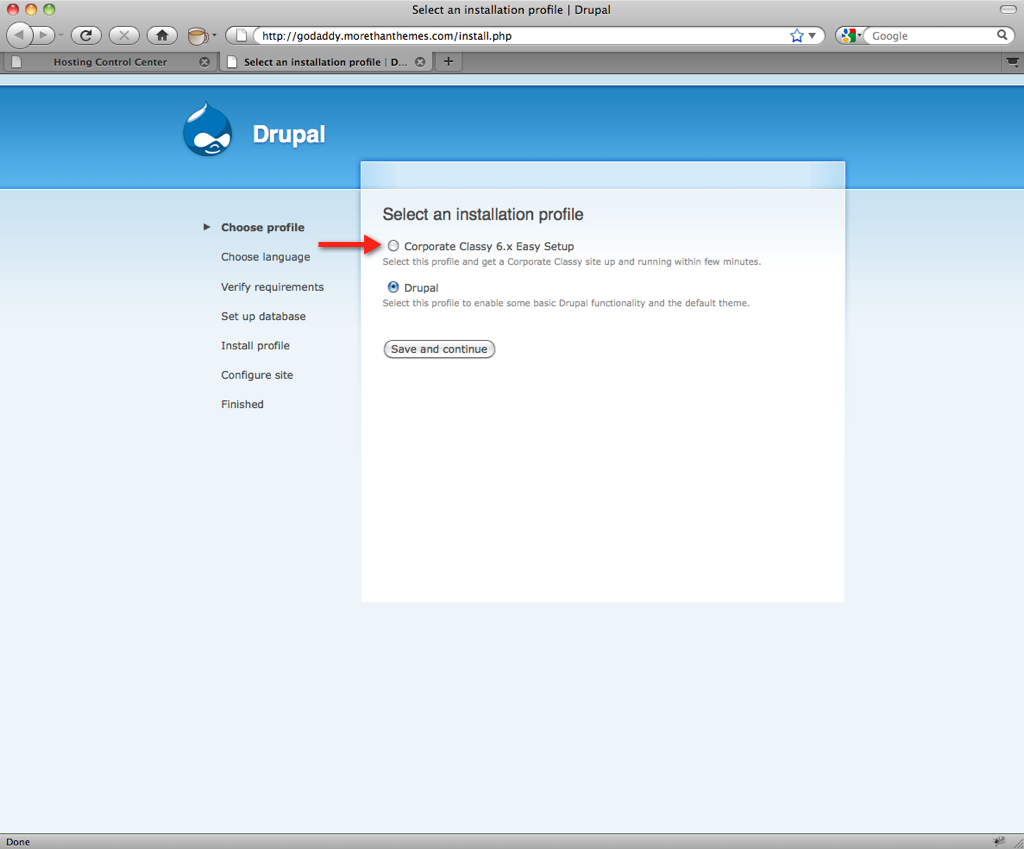
Task: Go forward with the Forward arrow
Action: pyautogui.click(x=43, y=35)
